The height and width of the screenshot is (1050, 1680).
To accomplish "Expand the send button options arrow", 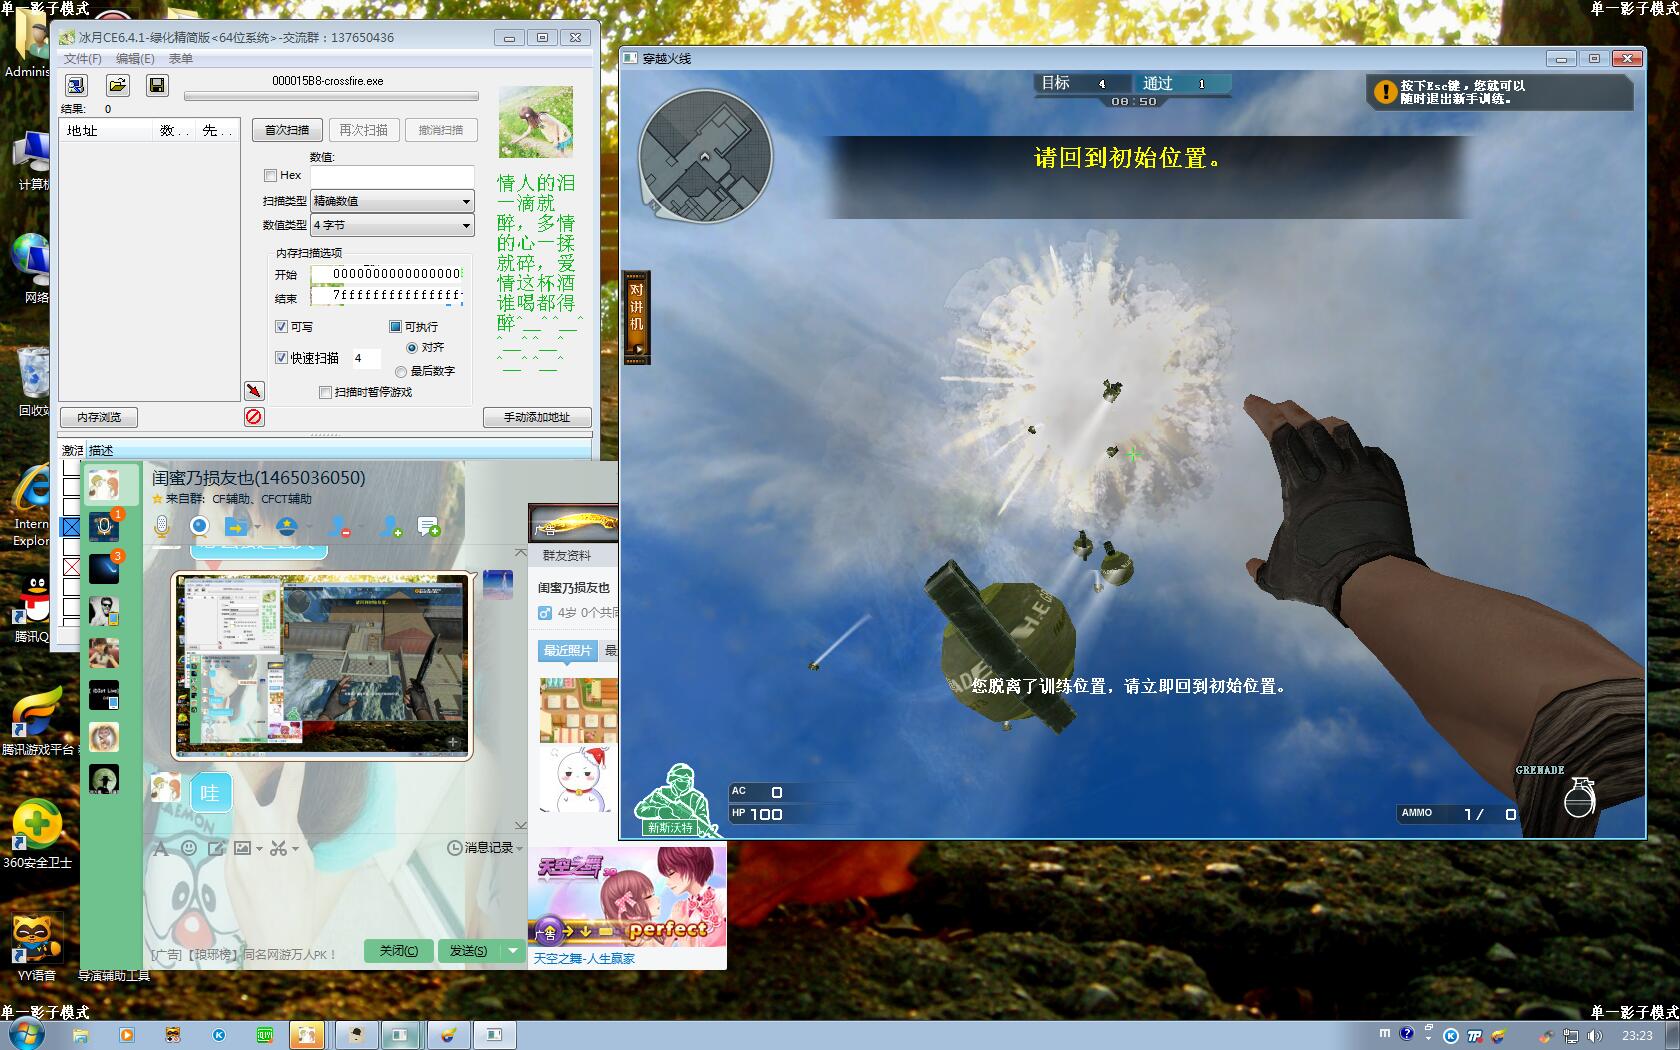I will 513,950.
